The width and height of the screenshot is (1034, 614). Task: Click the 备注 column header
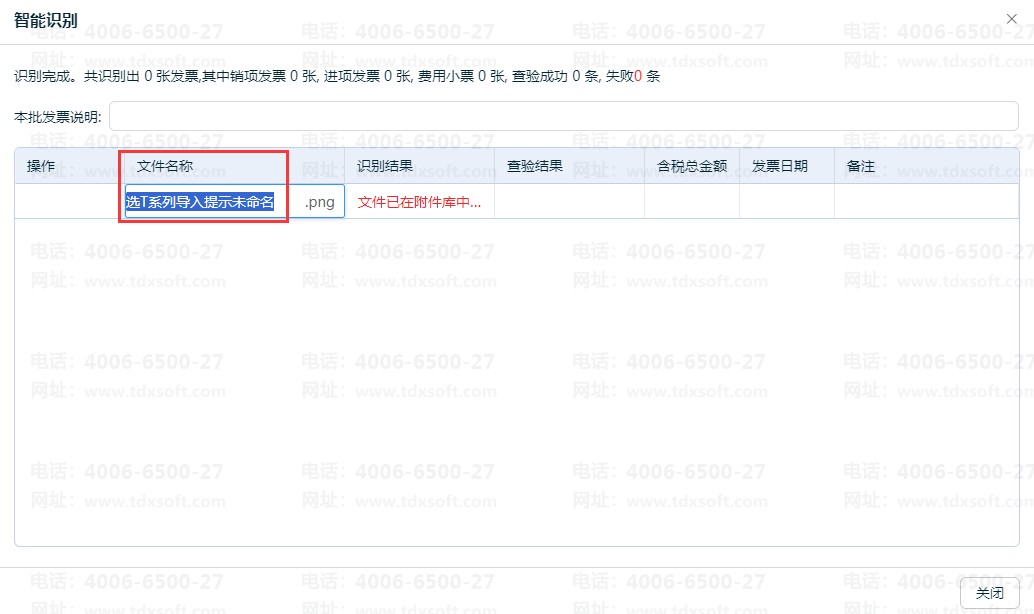coord(861,166)
